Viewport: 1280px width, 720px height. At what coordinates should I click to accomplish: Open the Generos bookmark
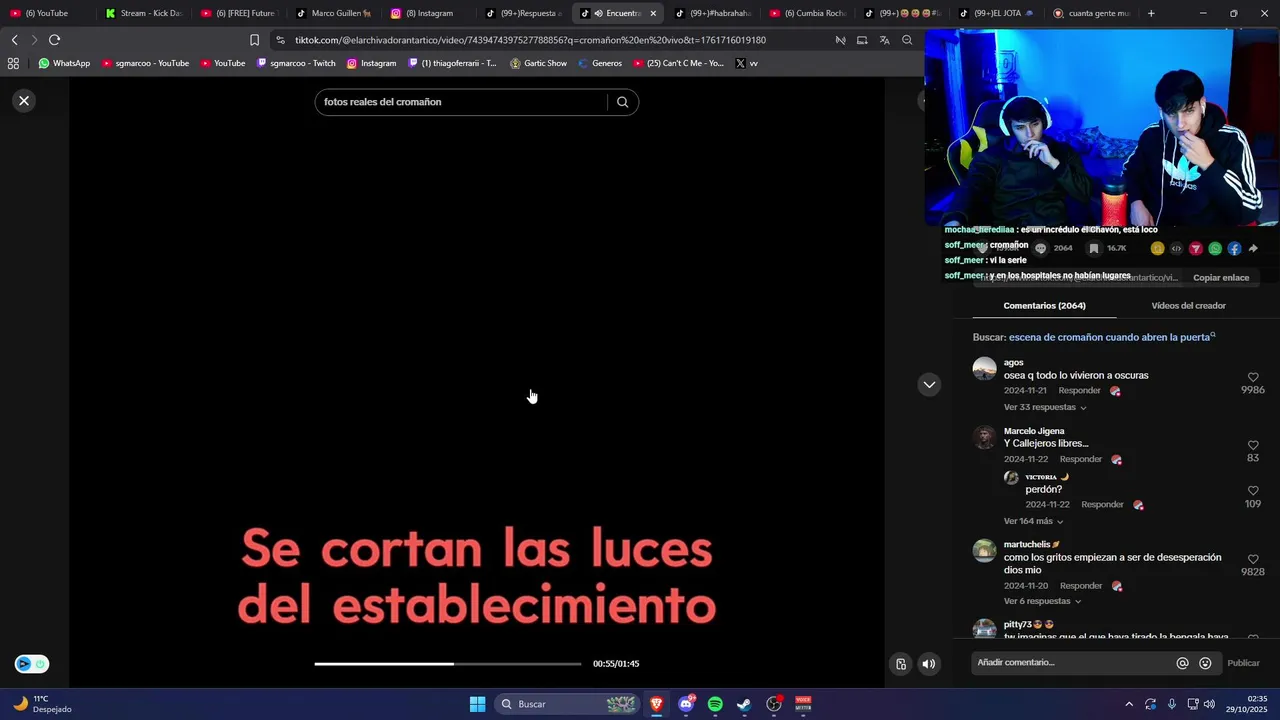(x=600, y=63)
